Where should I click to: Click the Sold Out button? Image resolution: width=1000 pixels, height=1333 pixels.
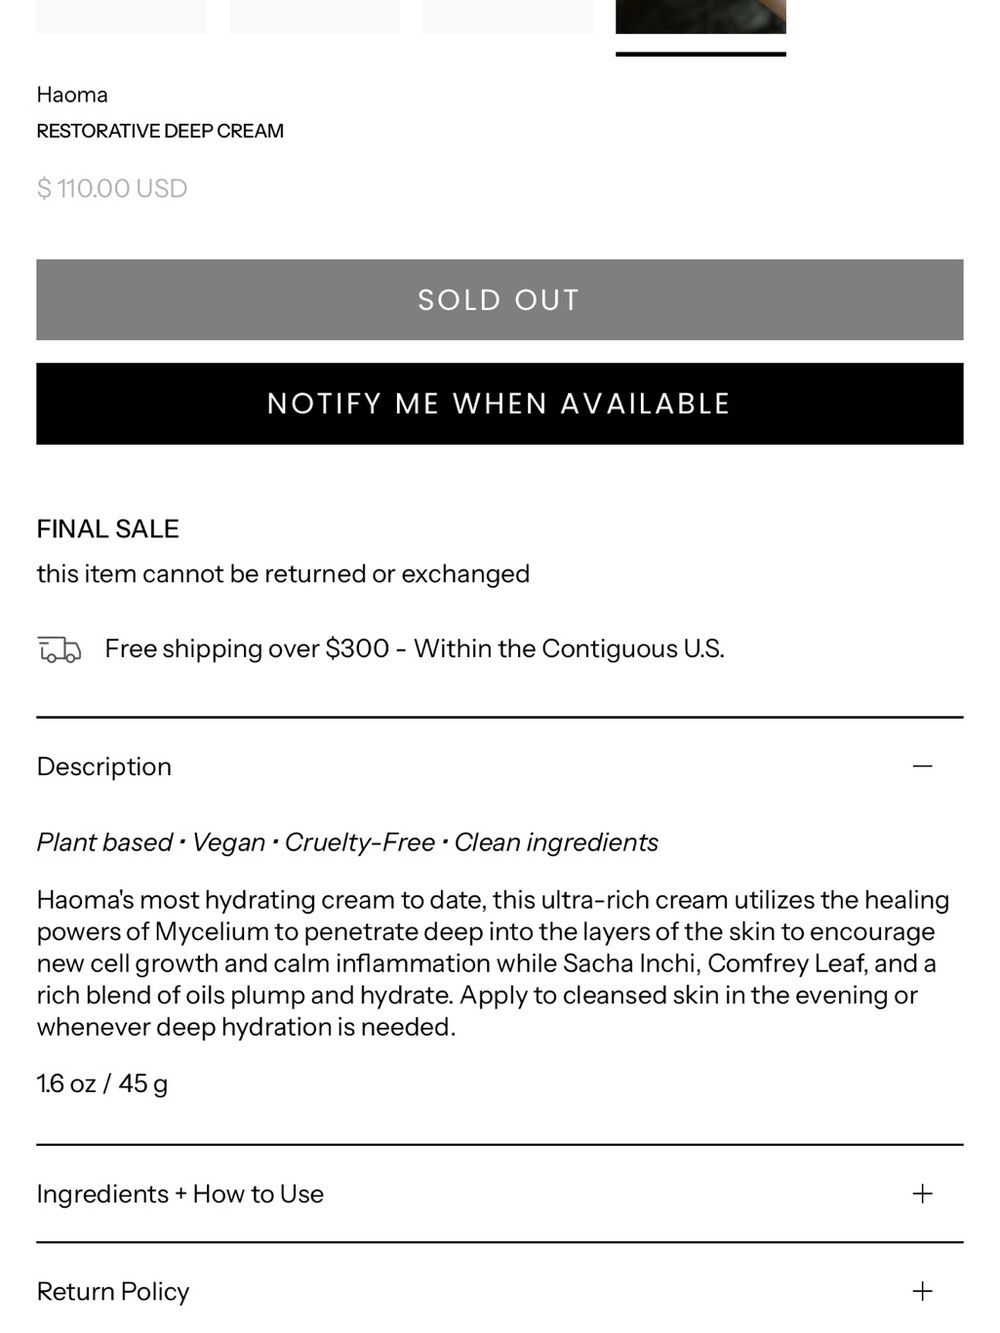[x=500, y=300]
